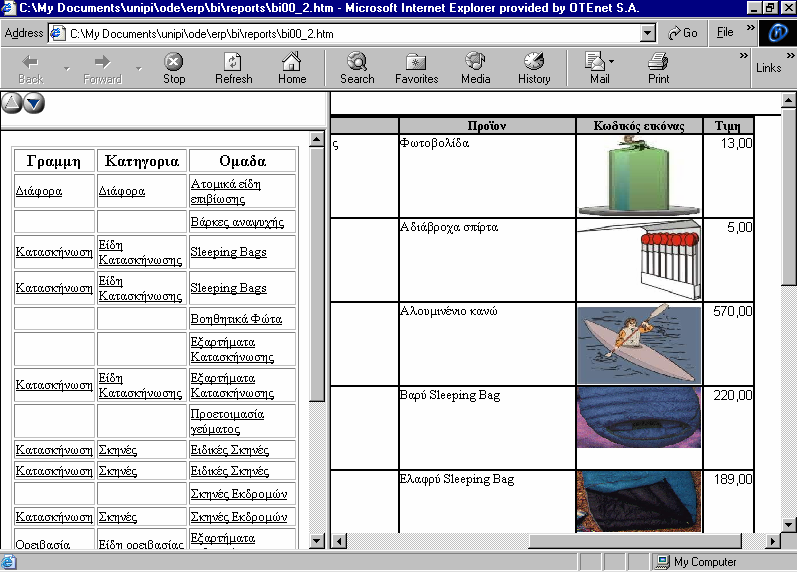The height and width of the screenshot is (572, 797).
Task: Open the Βάρκες αναψυχής link
Action: click(x=237, y=222)
